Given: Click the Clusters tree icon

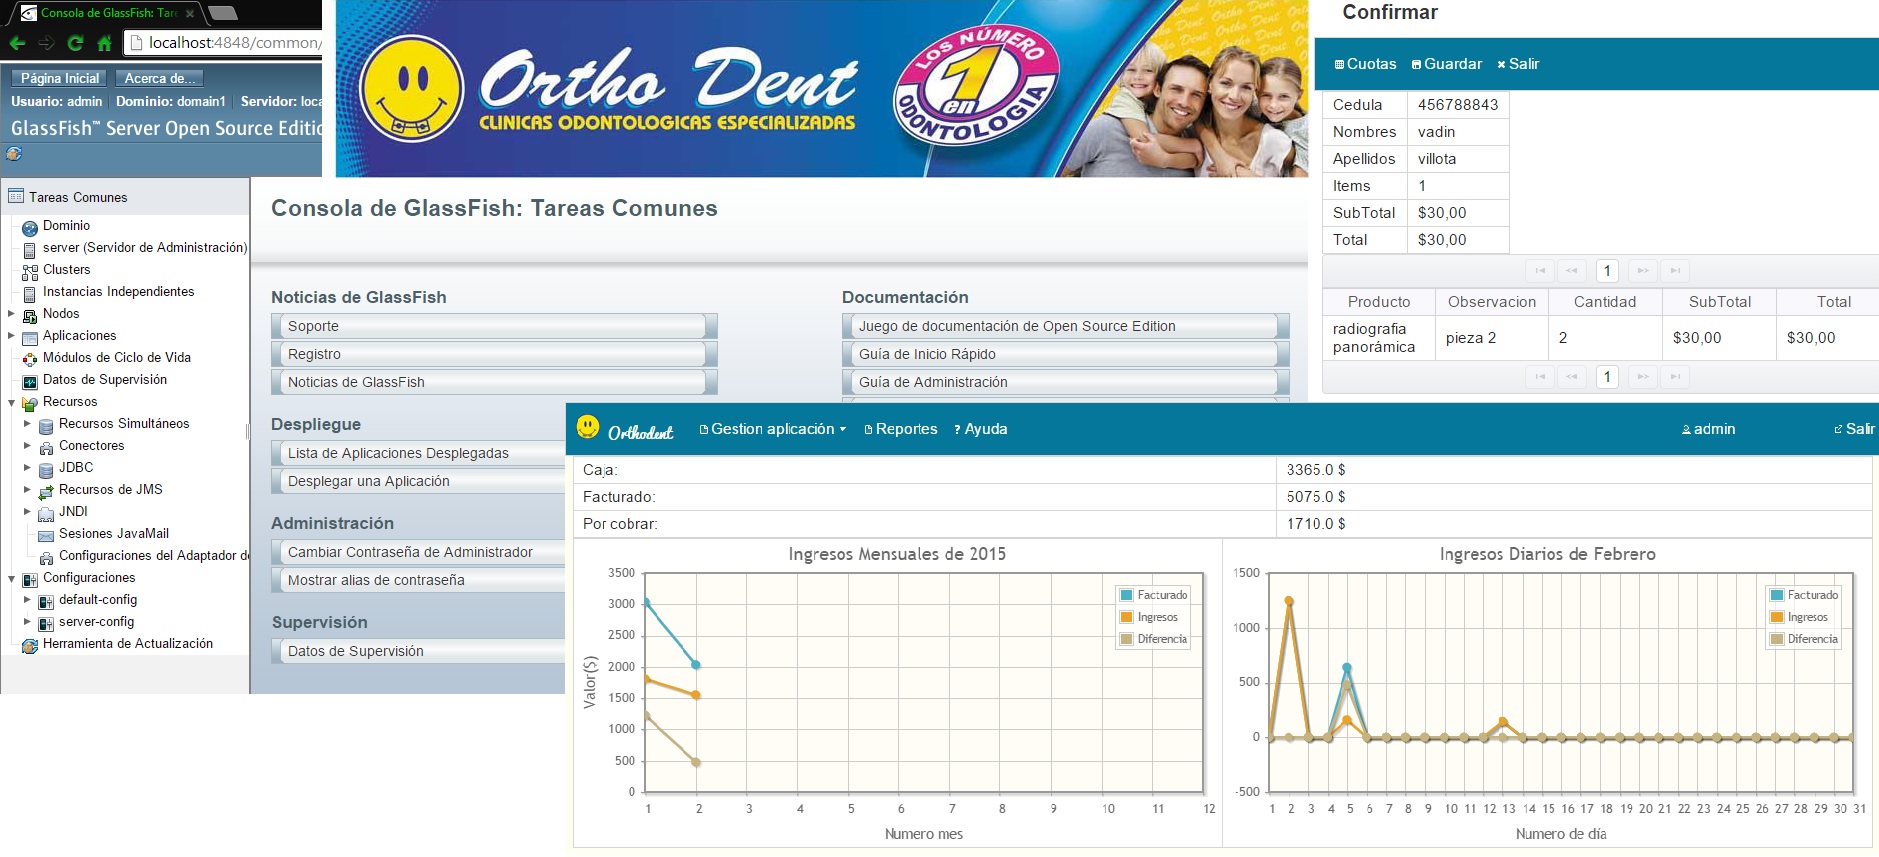Looking at the screenshot, I should (x=30, y=272).
